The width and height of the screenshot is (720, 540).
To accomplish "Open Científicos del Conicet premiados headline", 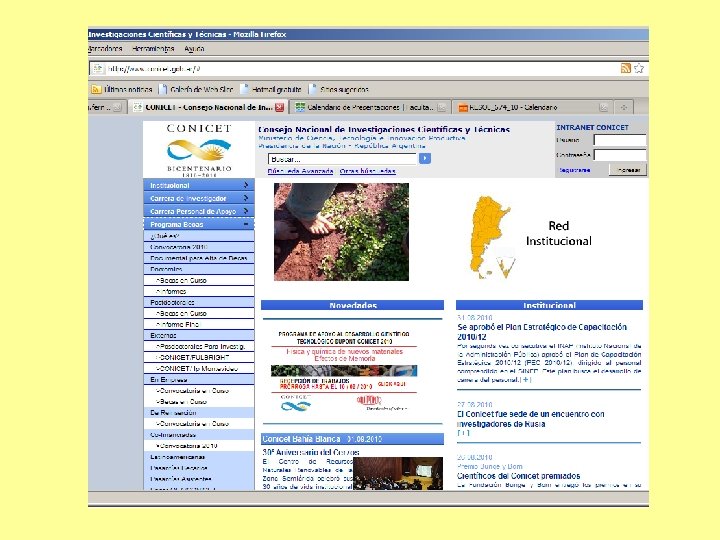I will [x=518, y=476].
